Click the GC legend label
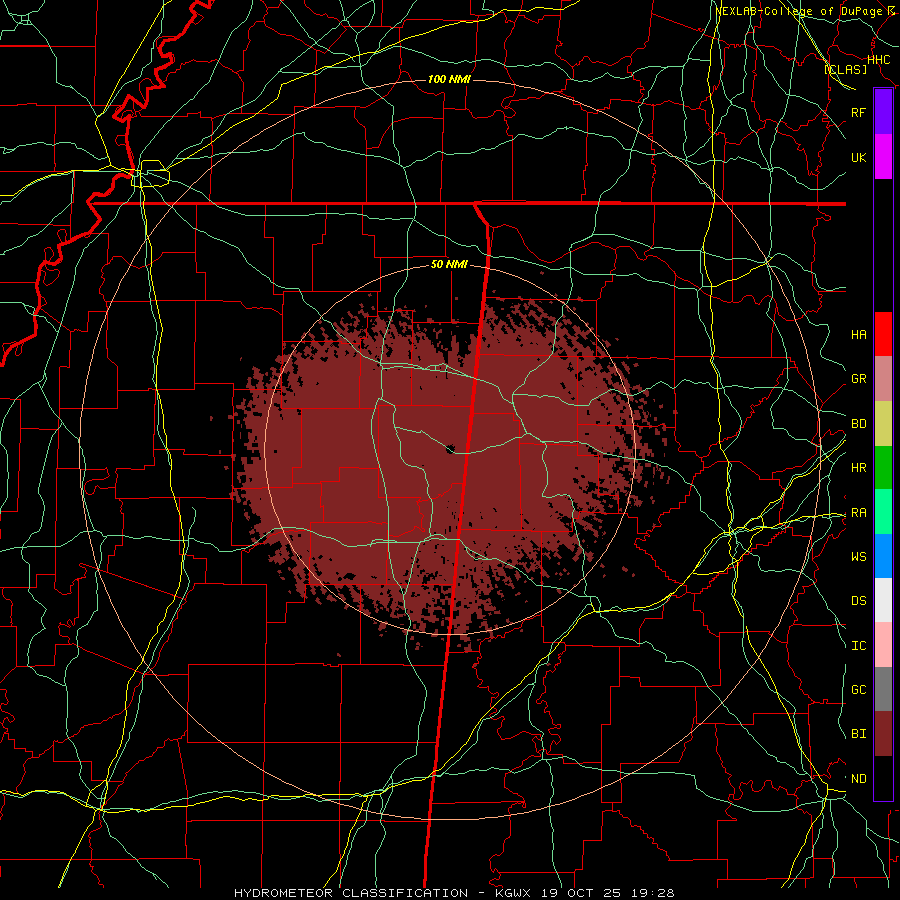Image resolution: width=900 pixels, height=900 pixels. 858,689
